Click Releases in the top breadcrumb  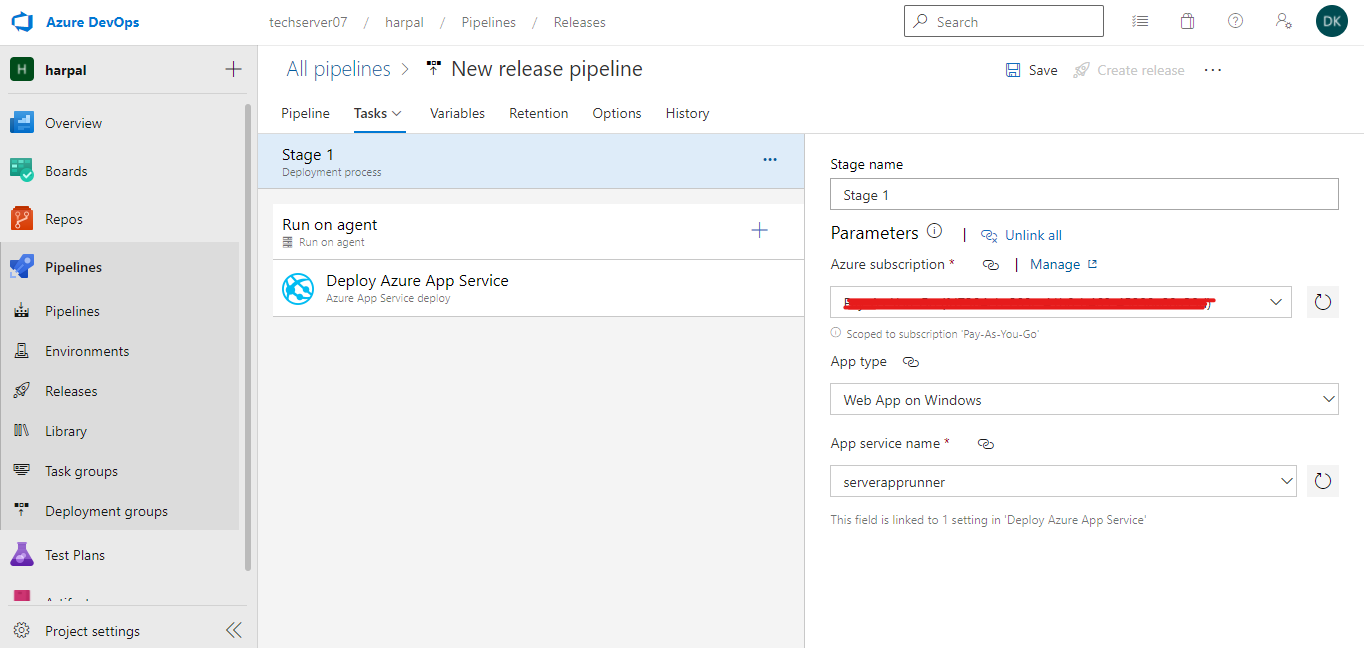pos(580,22)
